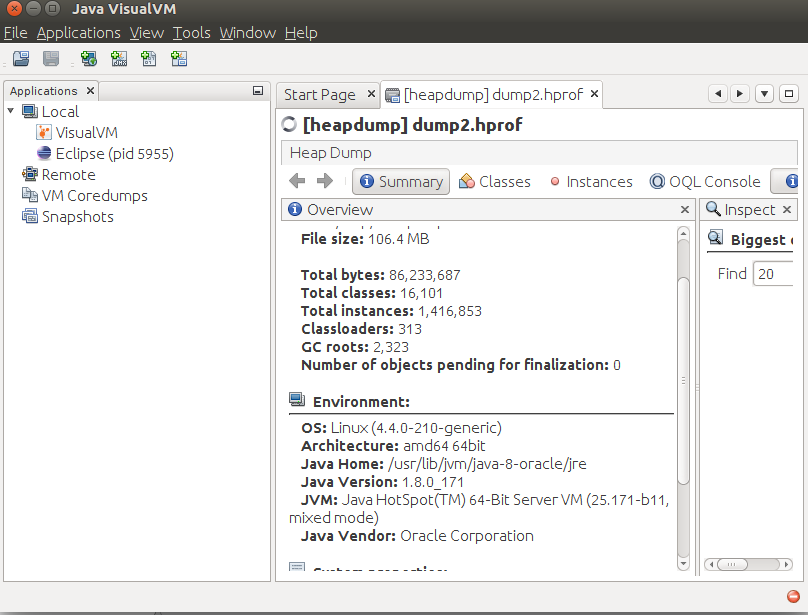Image resolution: width=808 pixels, height=615 pixels.
Task: Close the Start Page tab
Action: coord(371,94)
